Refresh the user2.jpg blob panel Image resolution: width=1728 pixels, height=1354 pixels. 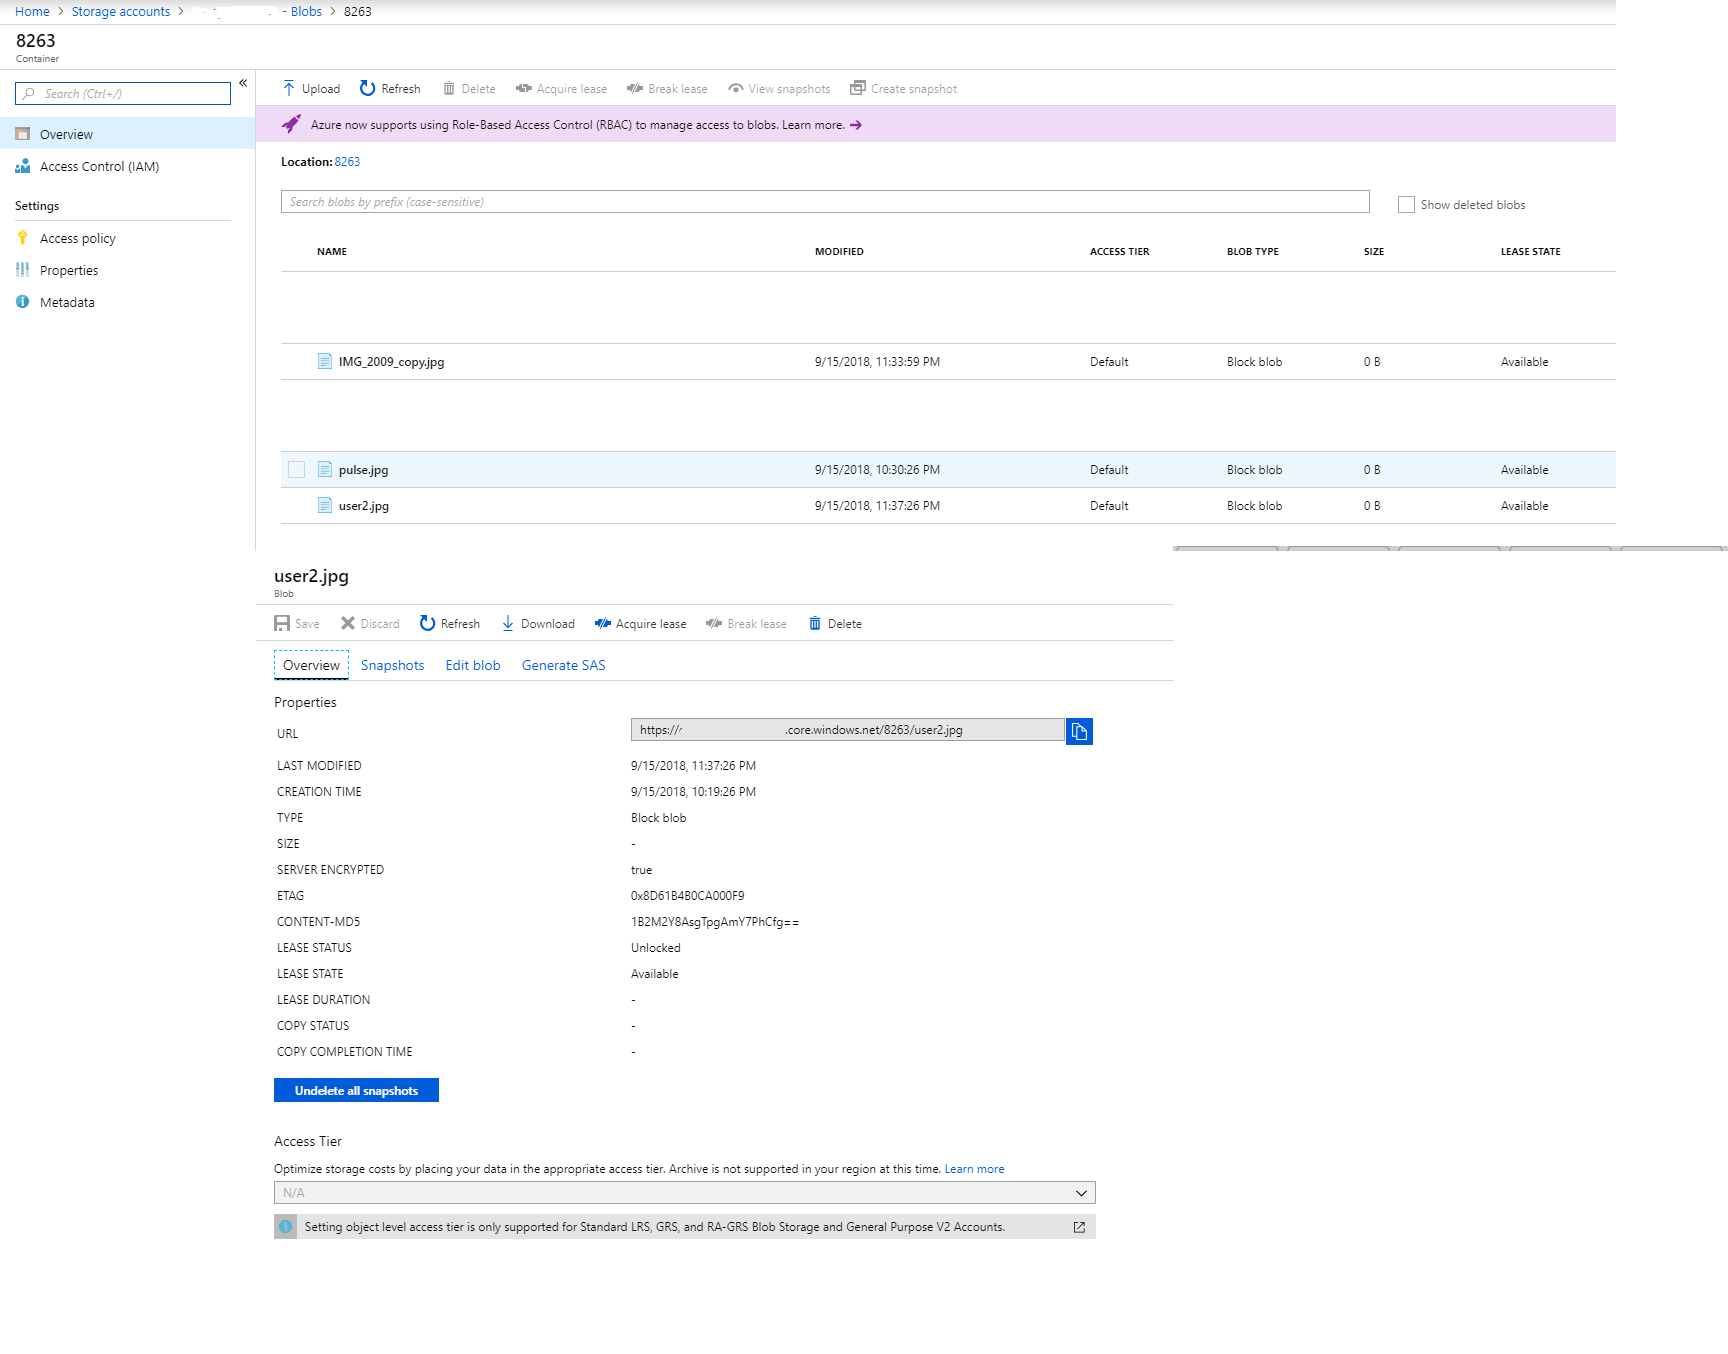coord(450,623)
